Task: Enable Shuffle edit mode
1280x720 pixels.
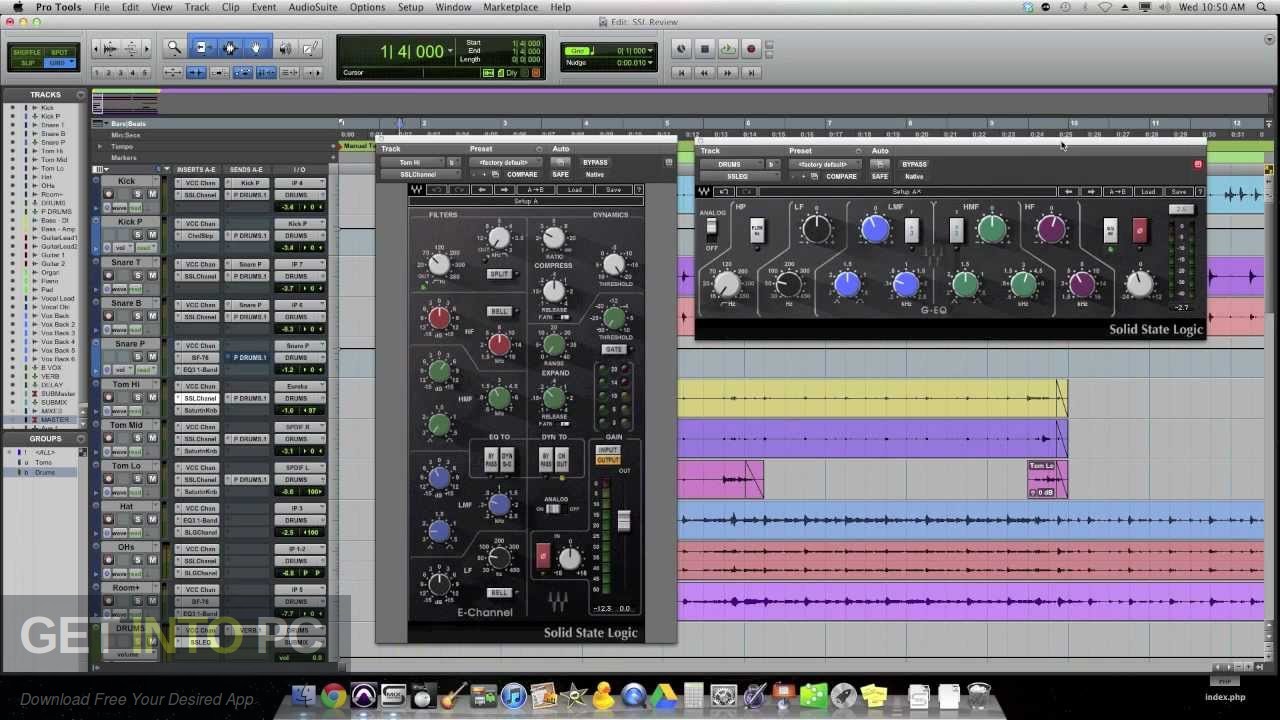Action: (x=27, y=52)
